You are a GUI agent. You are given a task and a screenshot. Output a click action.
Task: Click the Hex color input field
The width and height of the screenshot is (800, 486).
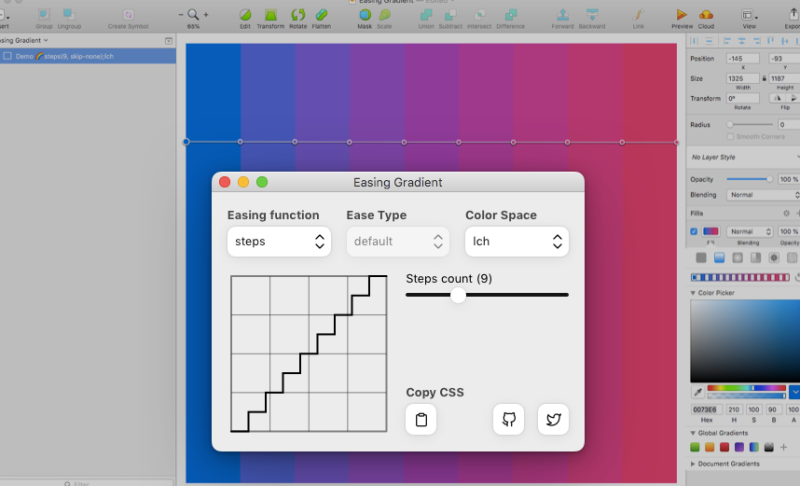coord(705,410)
